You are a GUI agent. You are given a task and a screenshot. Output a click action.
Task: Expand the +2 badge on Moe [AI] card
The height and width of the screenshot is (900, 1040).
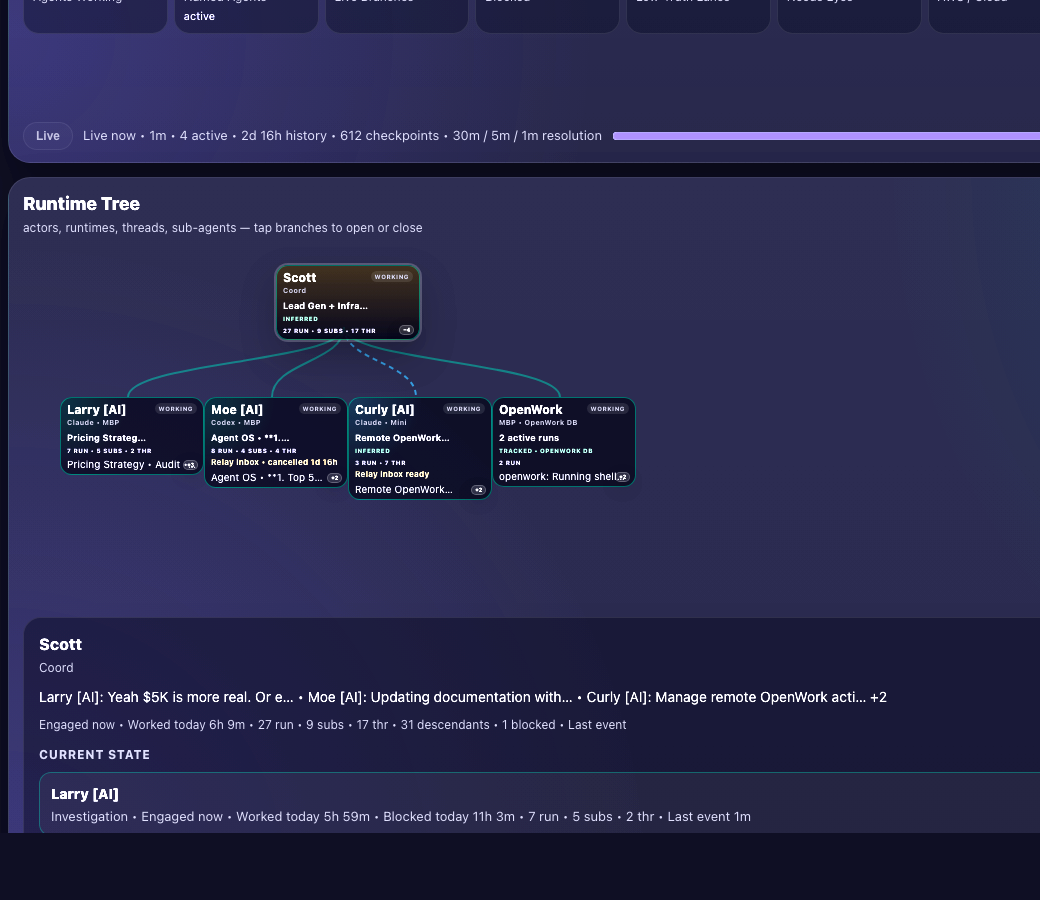coord(334,478)
